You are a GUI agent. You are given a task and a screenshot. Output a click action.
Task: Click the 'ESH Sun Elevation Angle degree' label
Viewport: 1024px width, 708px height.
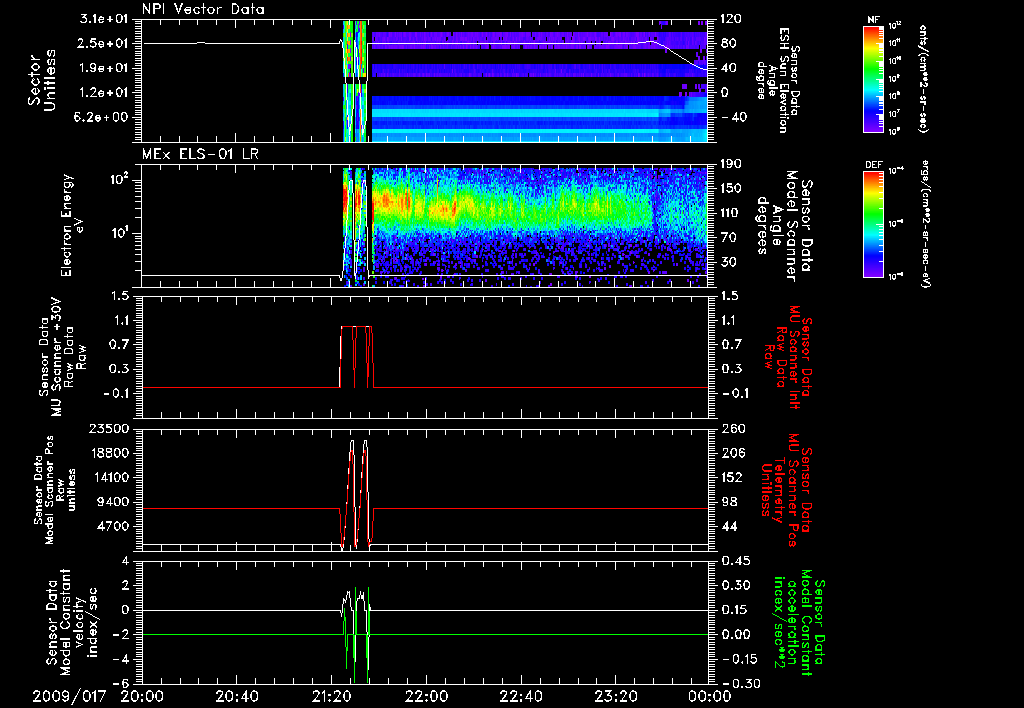tap(776, 80)
